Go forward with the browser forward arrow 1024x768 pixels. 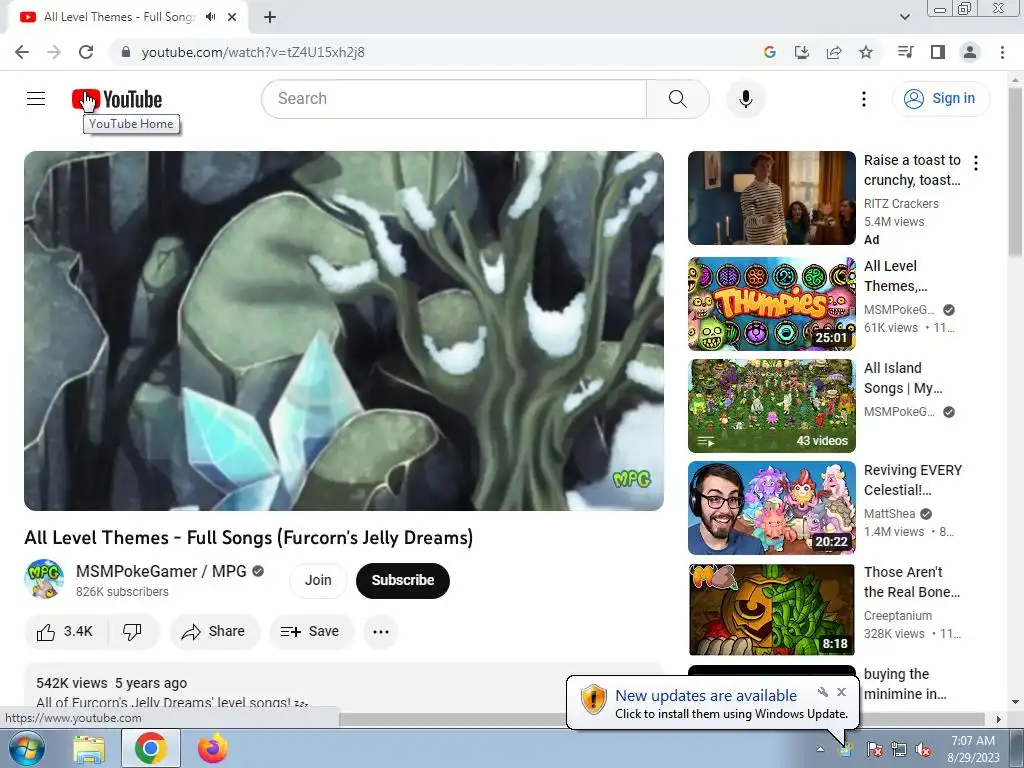(x=54, y=52)
